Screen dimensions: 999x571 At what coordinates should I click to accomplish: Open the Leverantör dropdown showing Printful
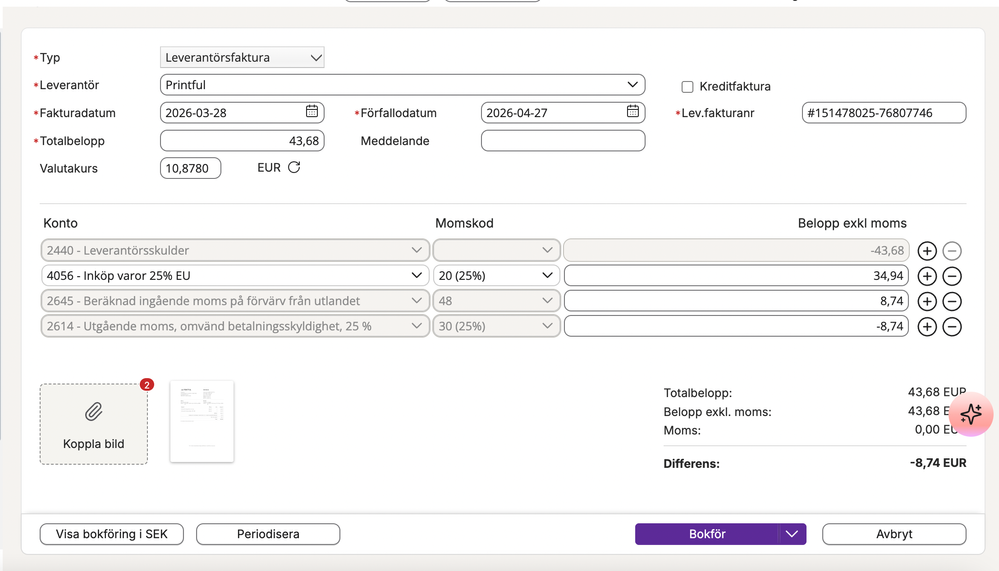pyautogui.click(x=403, y=85)
